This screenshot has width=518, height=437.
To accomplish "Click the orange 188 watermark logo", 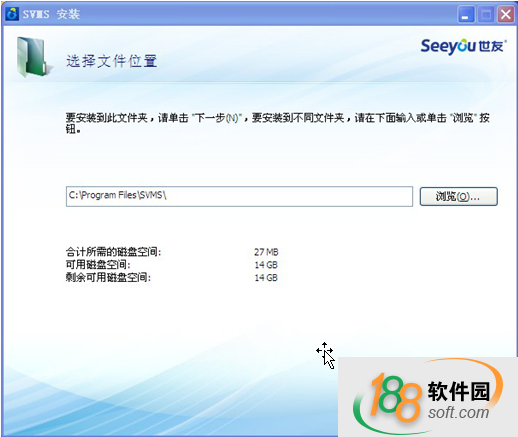I will tap(394, 398).
